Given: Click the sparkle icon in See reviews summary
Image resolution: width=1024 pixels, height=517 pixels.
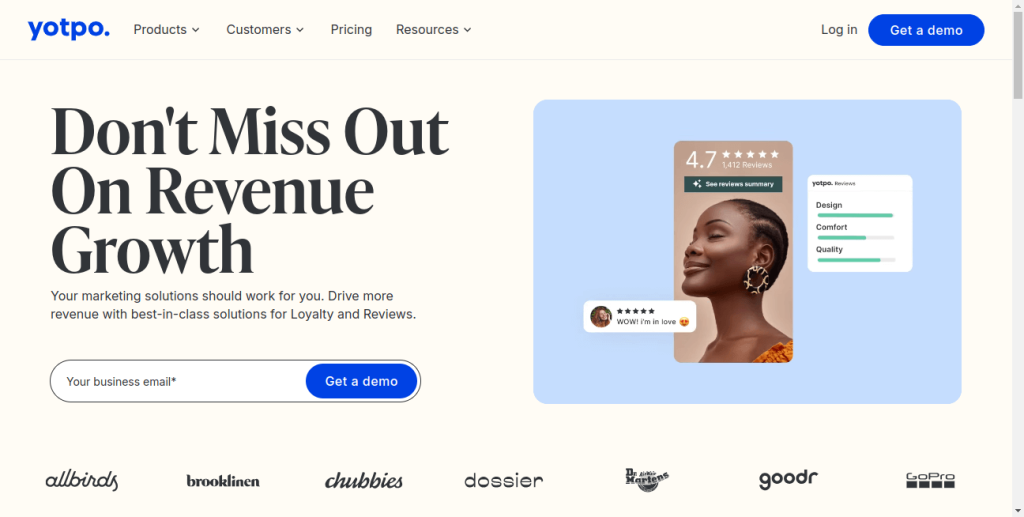Looking at the screenshot, I should pyautogui.click(x=697, y=184).
